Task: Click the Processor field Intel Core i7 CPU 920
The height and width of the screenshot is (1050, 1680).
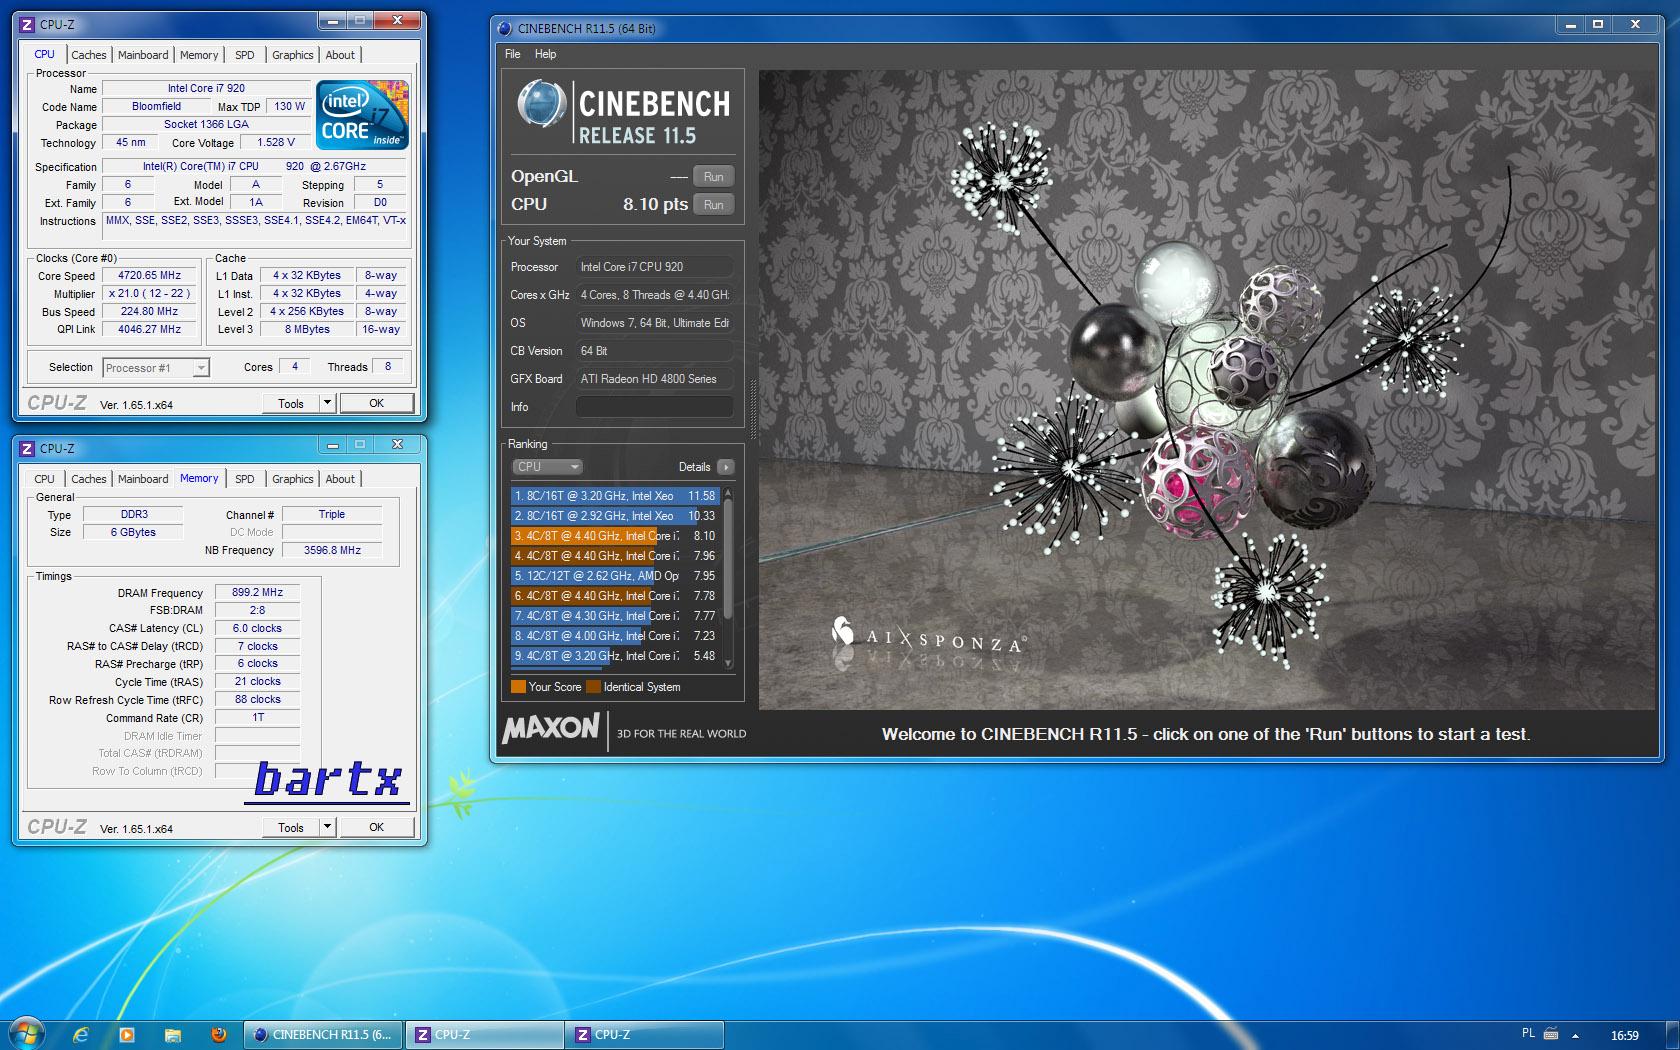Action: tap(654, 267)
